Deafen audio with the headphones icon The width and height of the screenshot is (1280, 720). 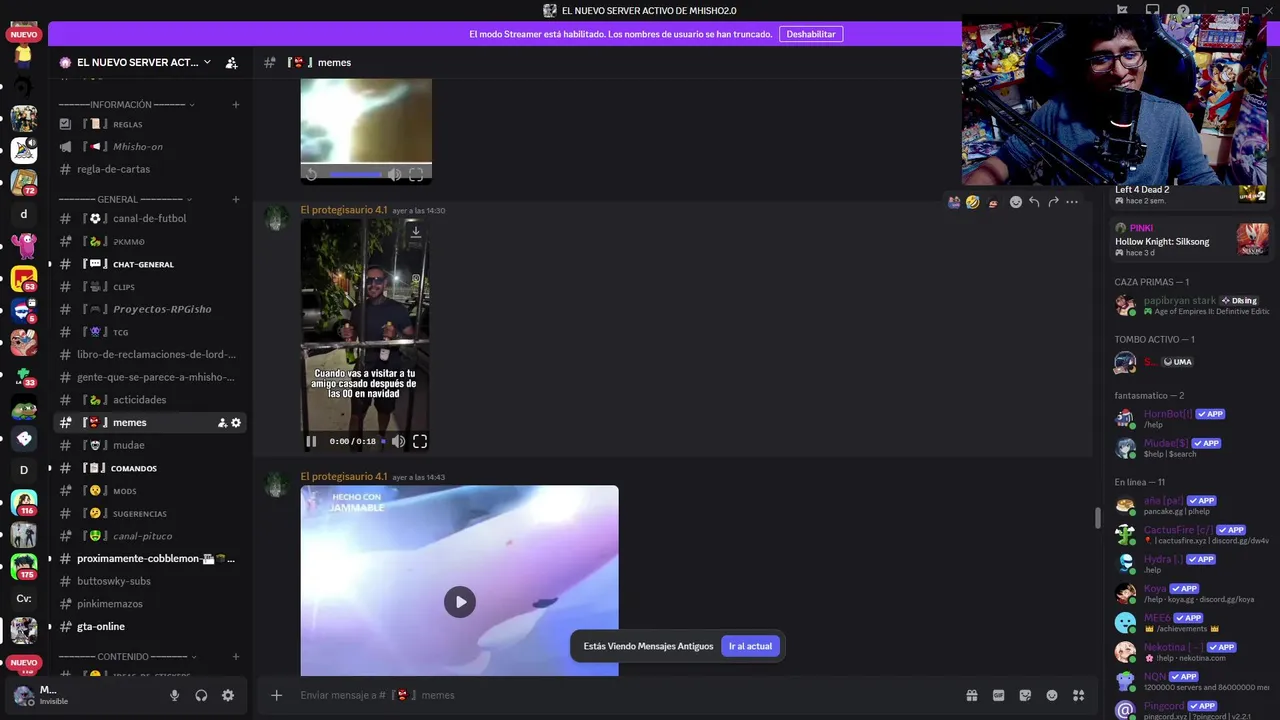pyautogui.click(x=201, y=696)
